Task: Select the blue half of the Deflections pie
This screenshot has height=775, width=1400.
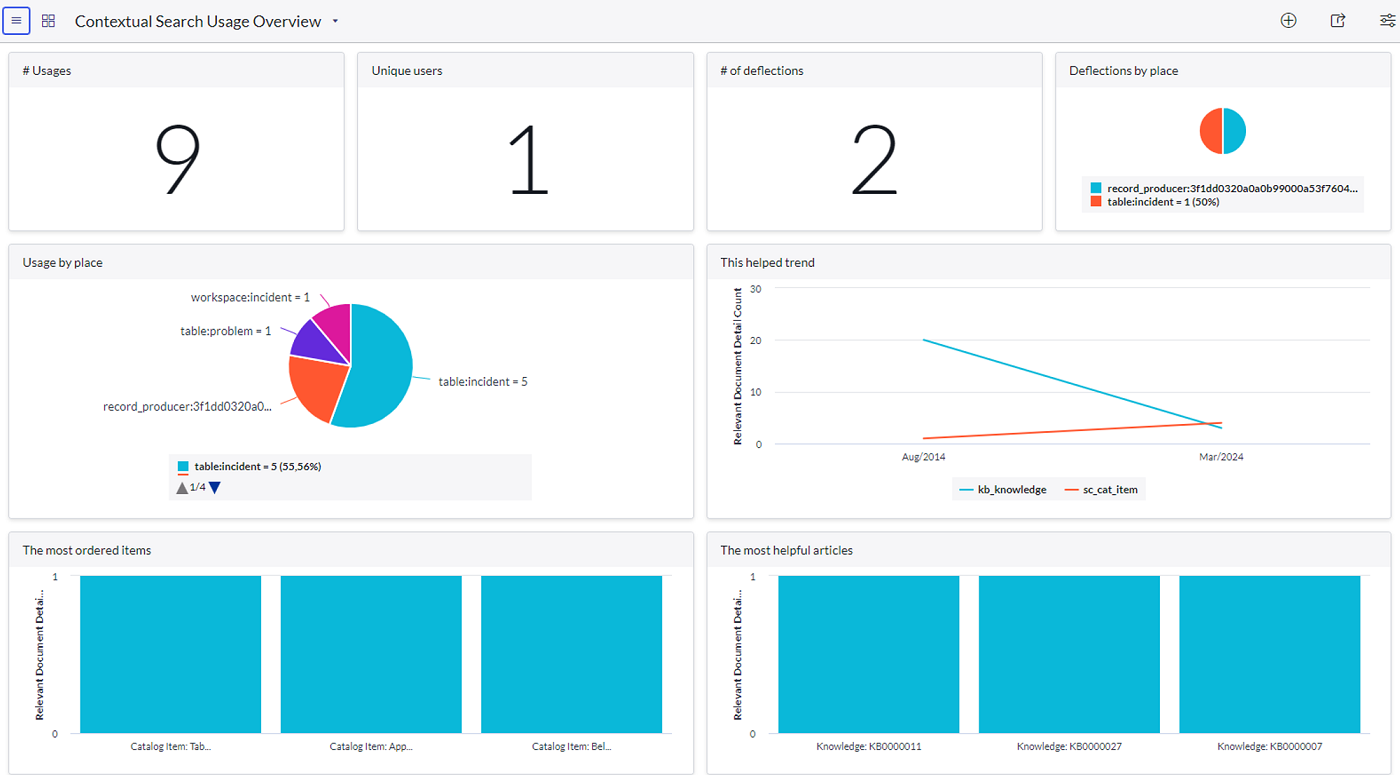Action: tap(1235, 131)
